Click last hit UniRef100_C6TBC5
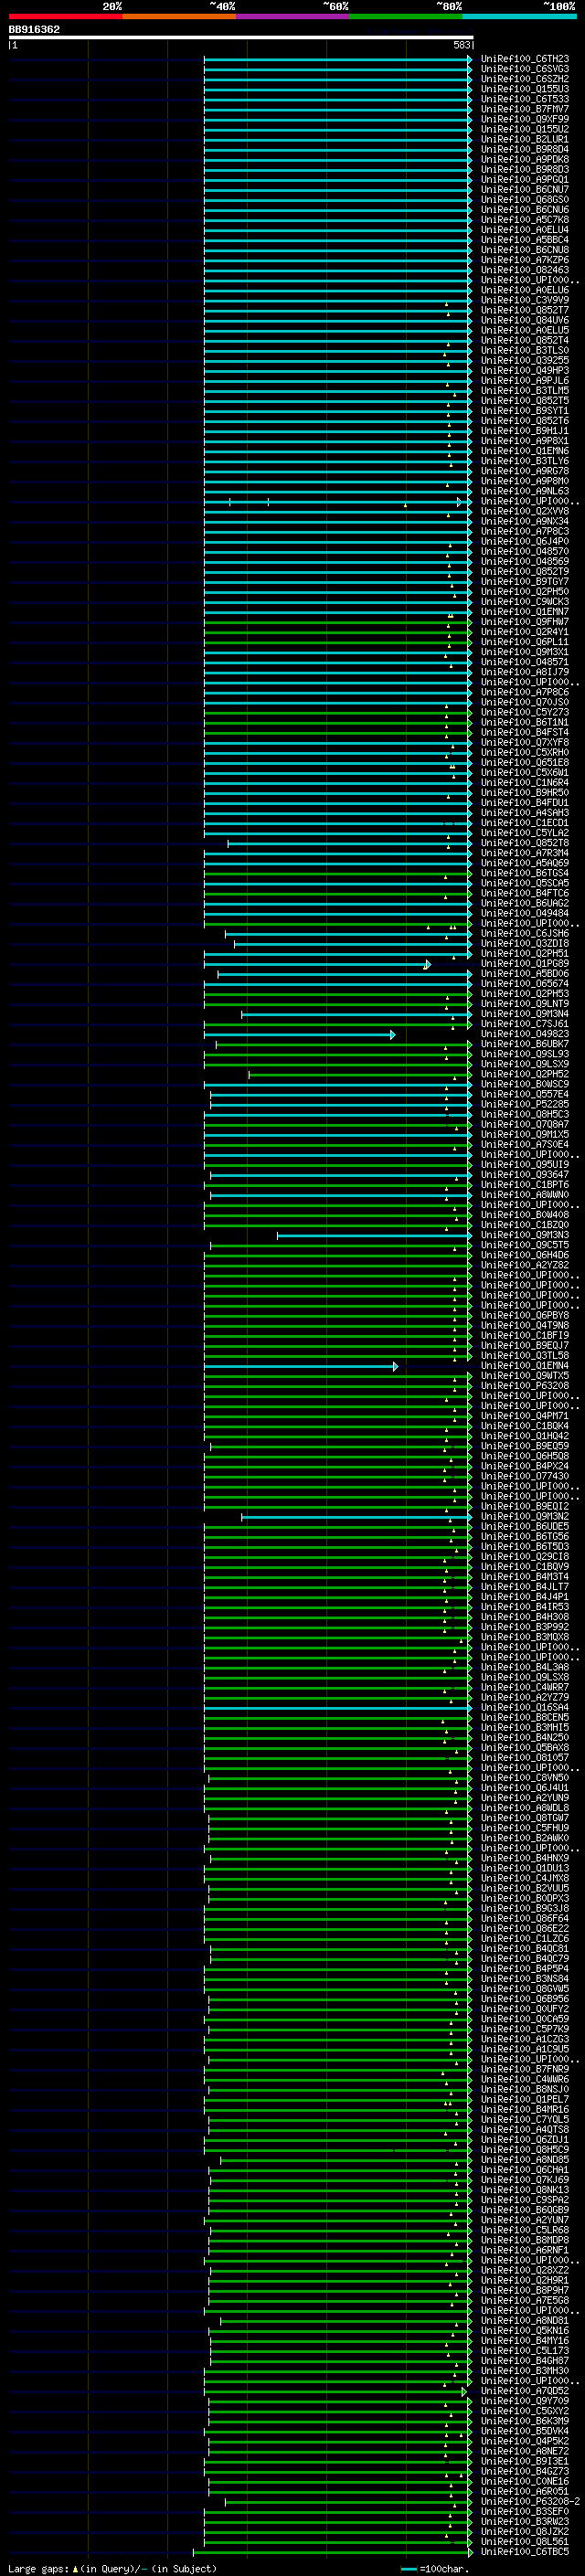Viewport: 585px width, 2576px height. (x=524, y=2551)
